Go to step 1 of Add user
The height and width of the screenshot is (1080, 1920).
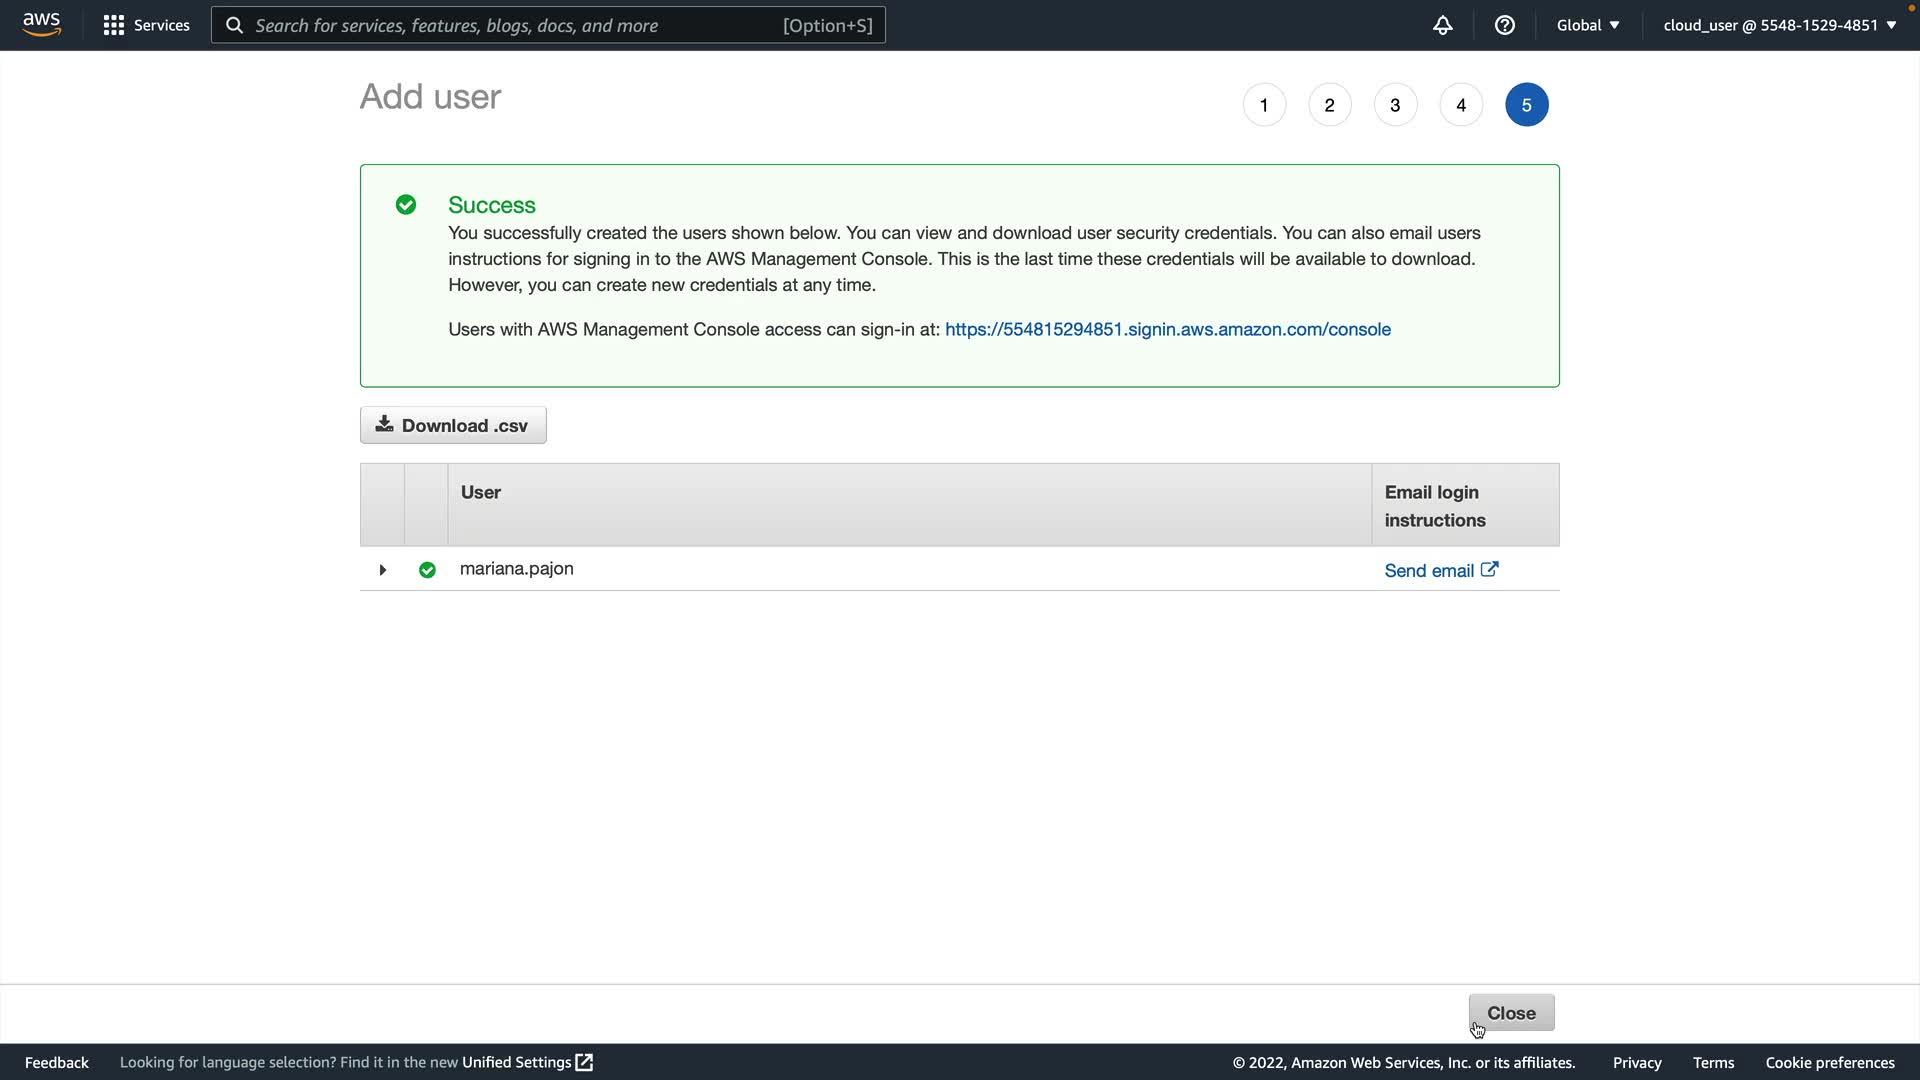tap(1264, 105)
